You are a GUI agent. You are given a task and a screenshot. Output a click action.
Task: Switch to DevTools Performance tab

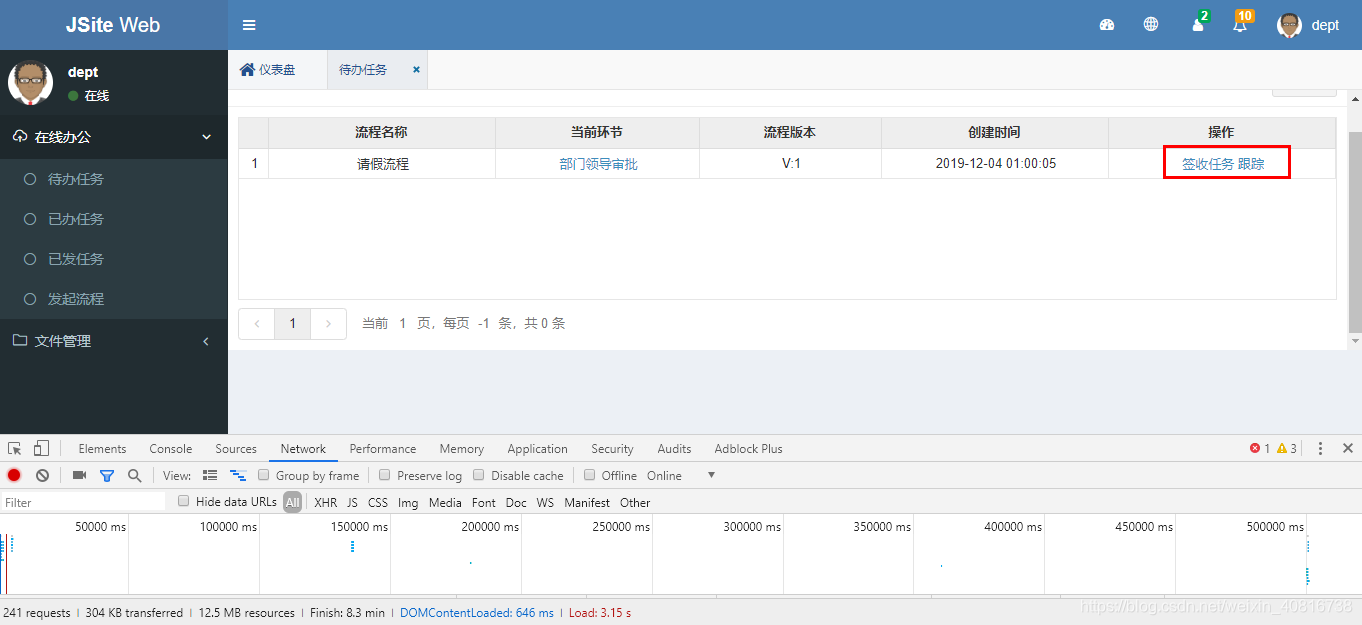383,449
